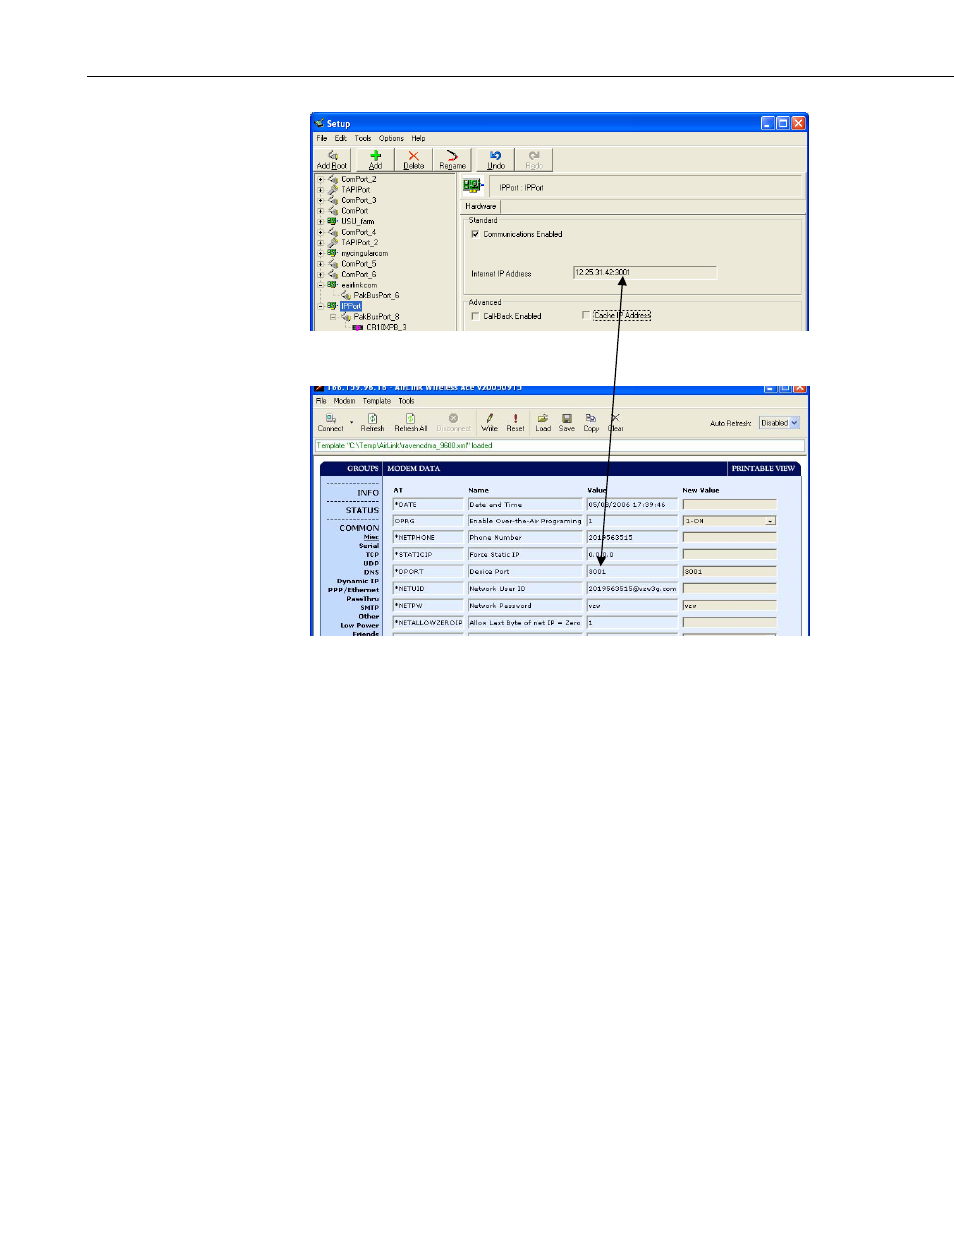Expand the ComPort_2 tree node
Image resolution: width=954 pixels, height=1235 pixels.
point(320,179)
